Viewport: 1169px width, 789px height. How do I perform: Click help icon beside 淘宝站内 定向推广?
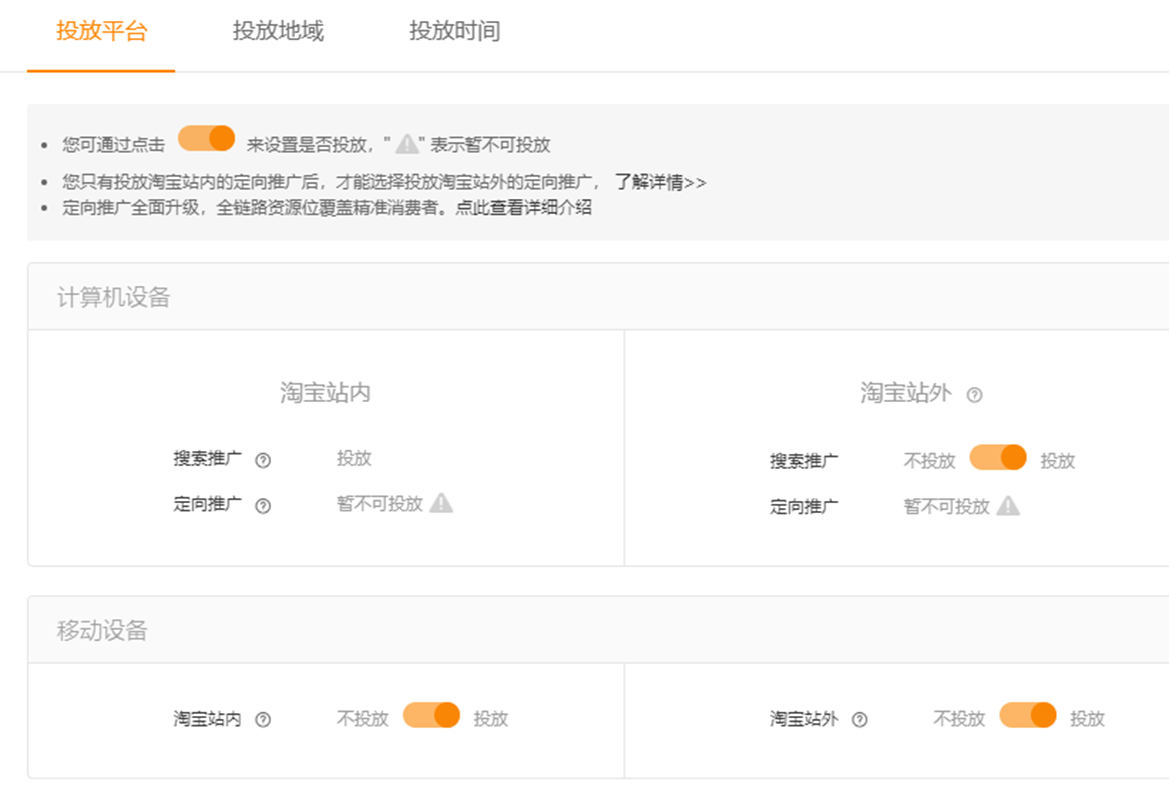pos(263,506)
